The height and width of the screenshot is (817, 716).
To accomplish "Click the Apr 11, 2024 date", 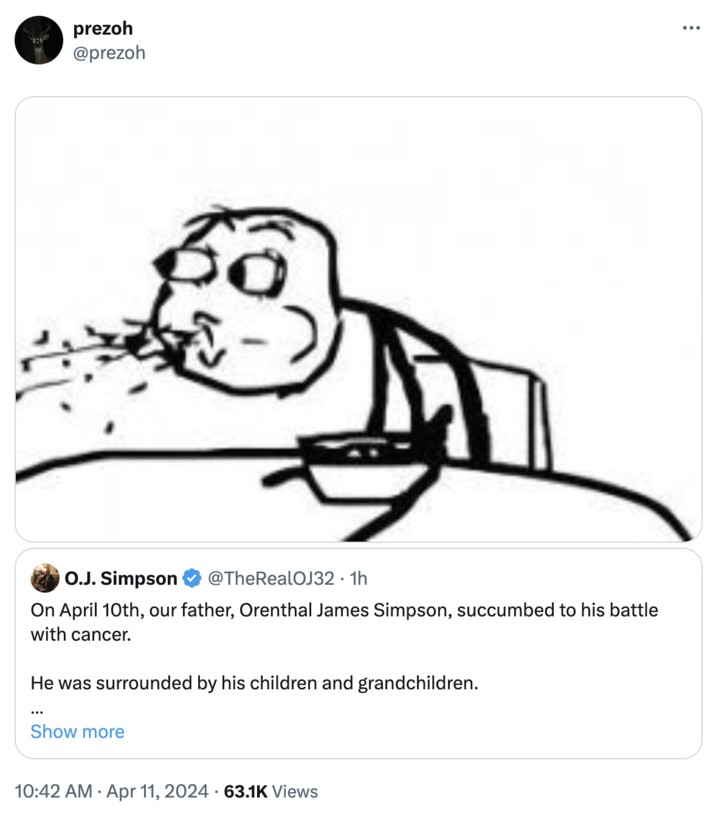I will pos(160,791).
